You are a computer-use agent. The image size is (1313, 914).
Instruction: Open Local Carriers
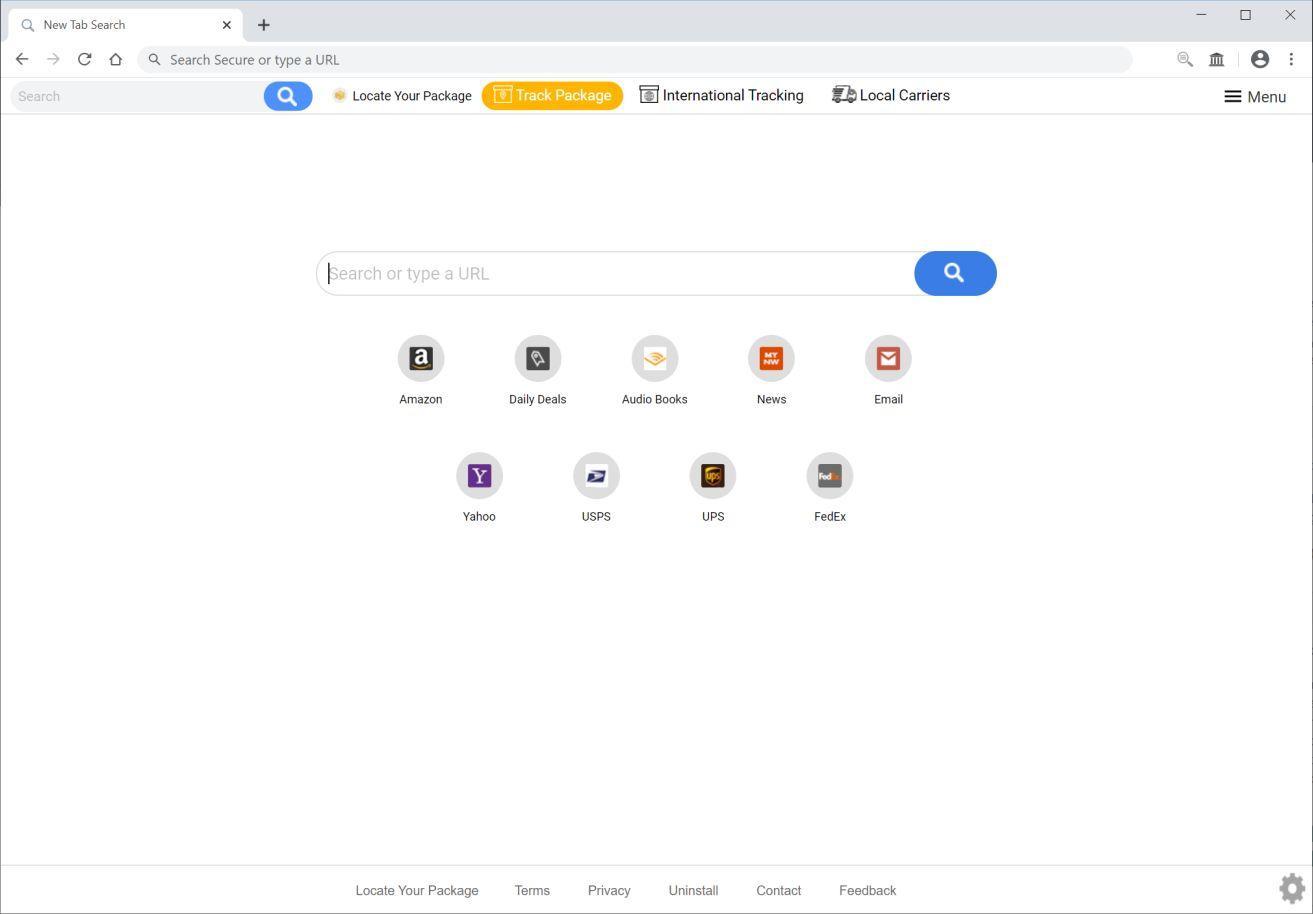point(891,95)
